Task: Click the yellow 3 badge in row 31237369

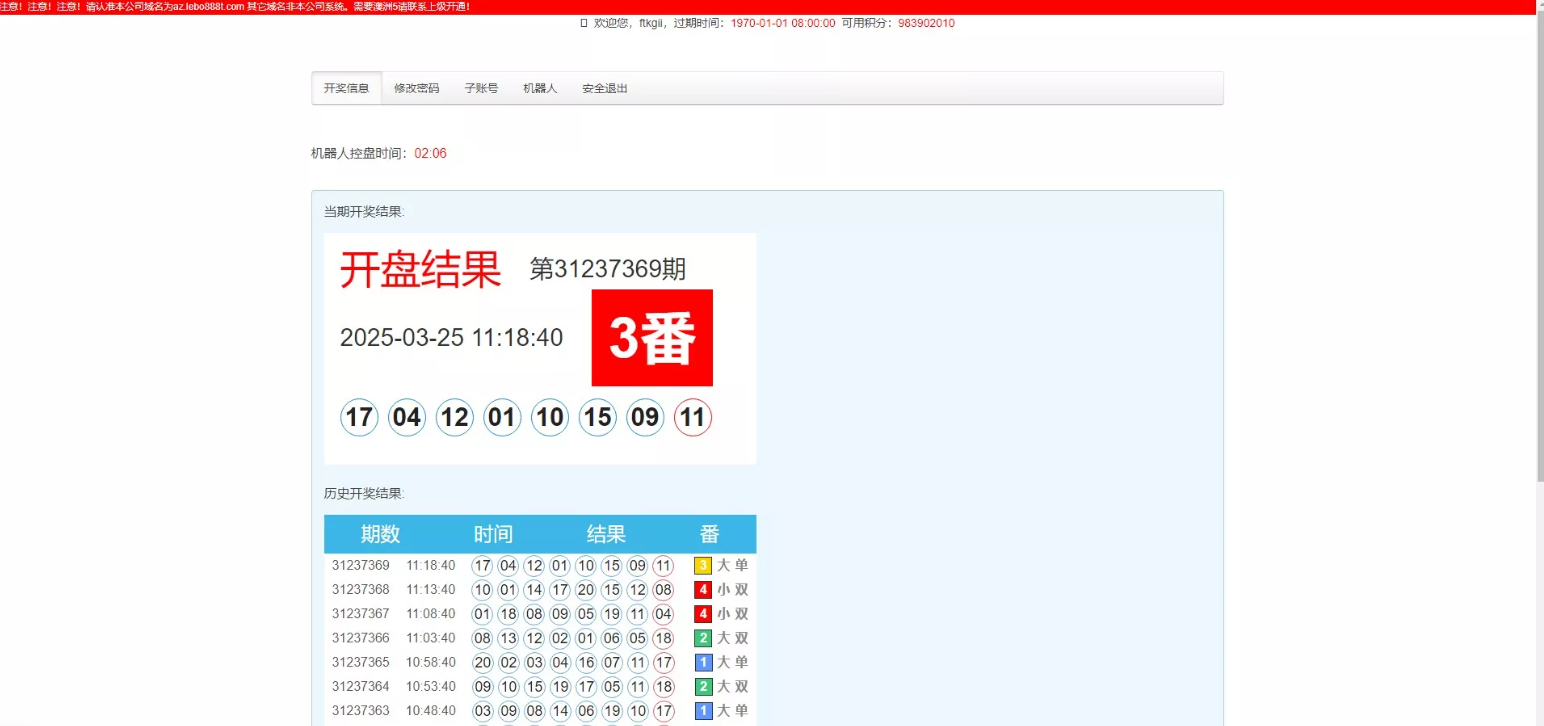Action: pyautogui.click(x=703, y=565)
